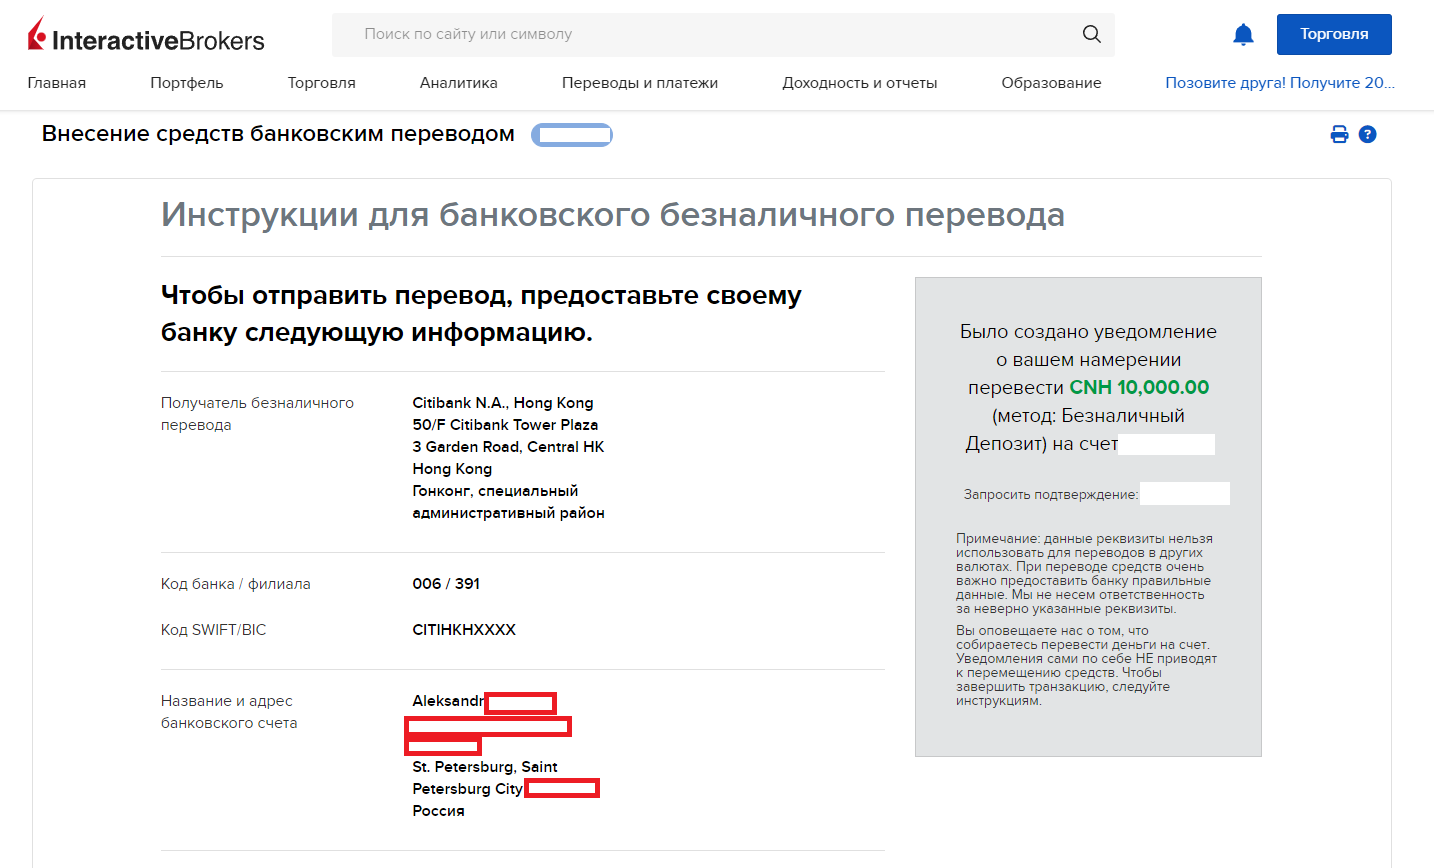Screen dimensions: 1434x868
Task: Open the Образование menu
Action: pyautogui.click(x=1051, y=83)
